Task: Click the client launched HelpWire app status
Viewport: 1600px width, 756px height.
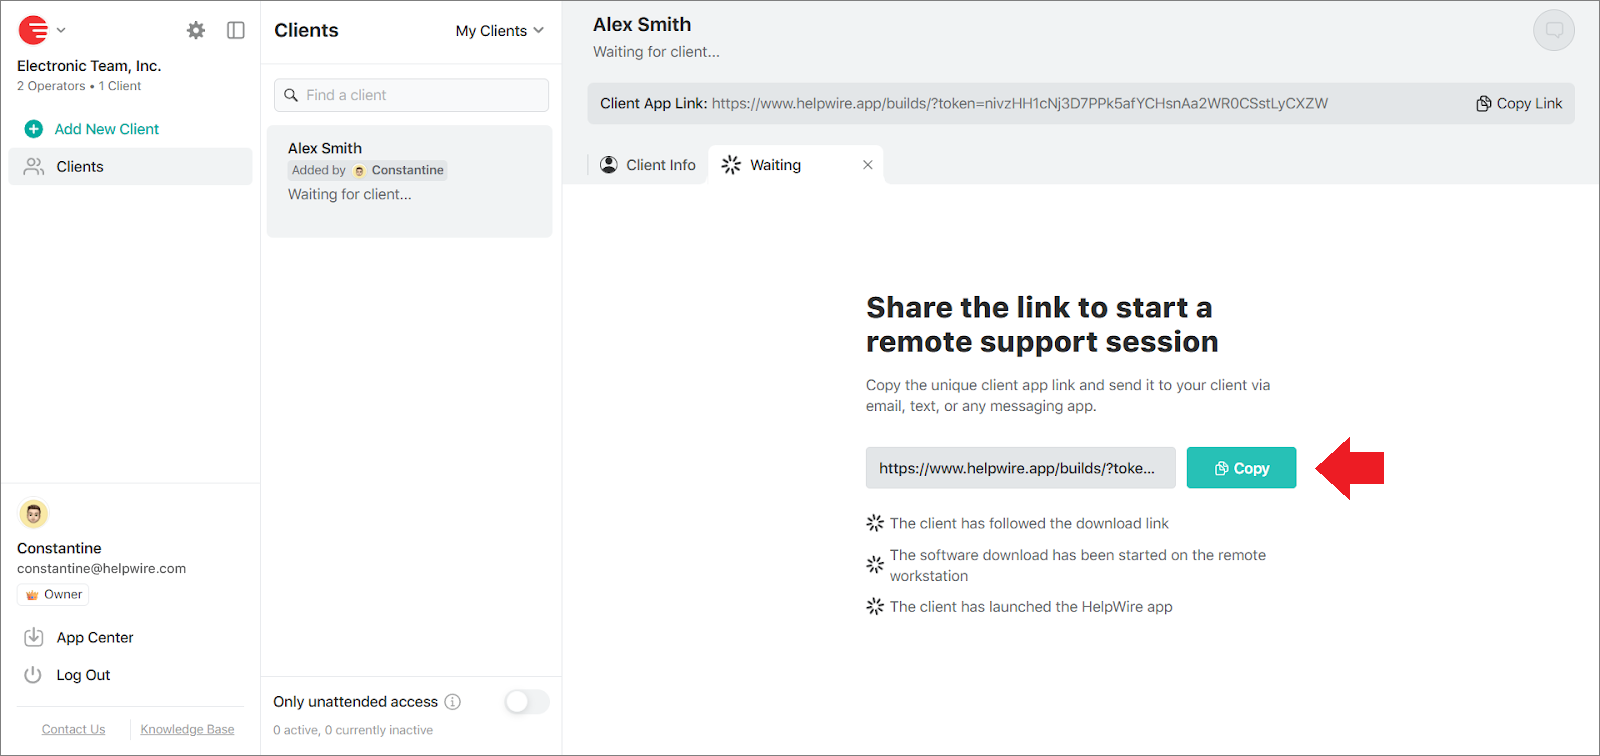Action: point(1031,607)
